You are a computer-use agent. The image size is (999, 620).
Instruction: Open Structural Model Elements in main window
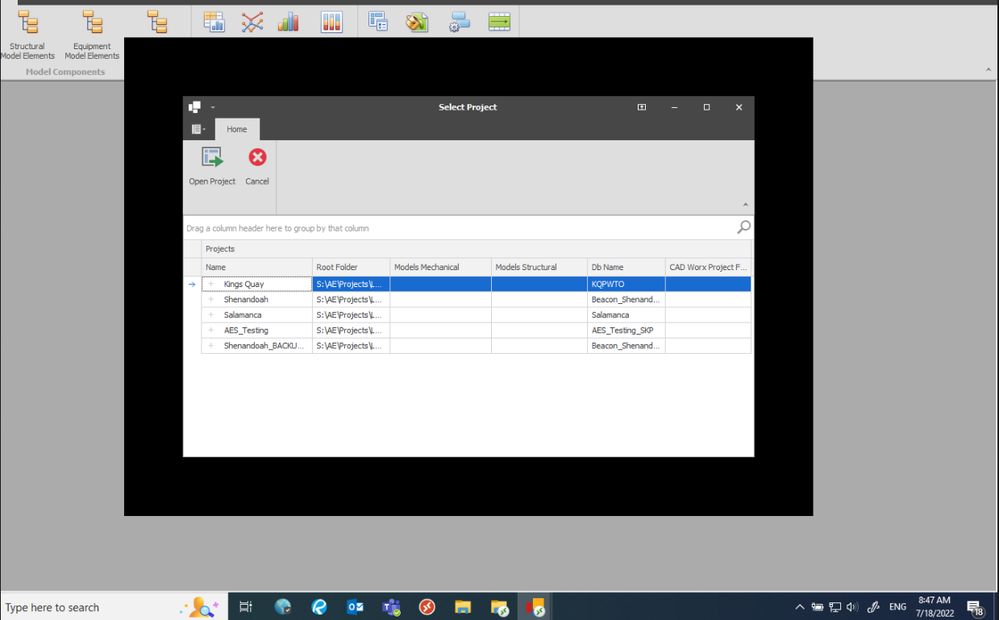coord(27,36)
